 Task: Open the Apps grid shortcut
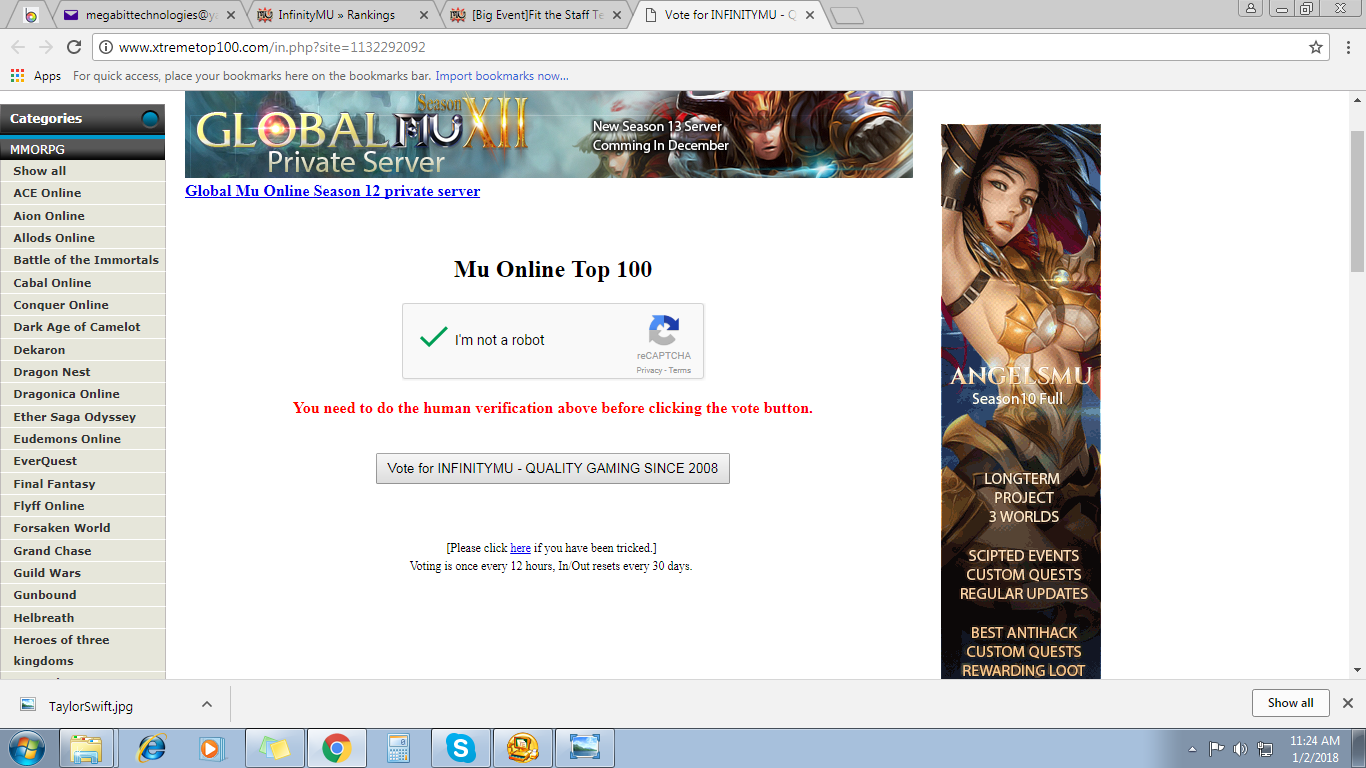tap(36, 76)
